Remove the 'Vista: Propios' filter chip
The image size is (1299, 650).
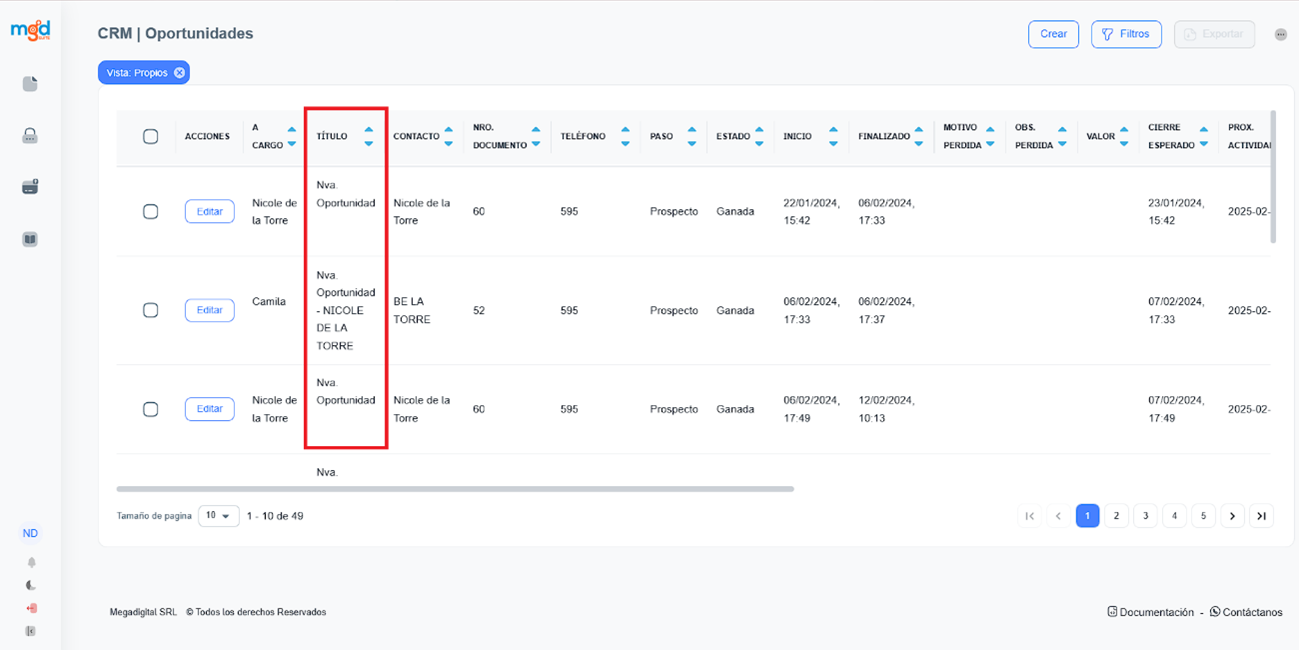[179, 73]
